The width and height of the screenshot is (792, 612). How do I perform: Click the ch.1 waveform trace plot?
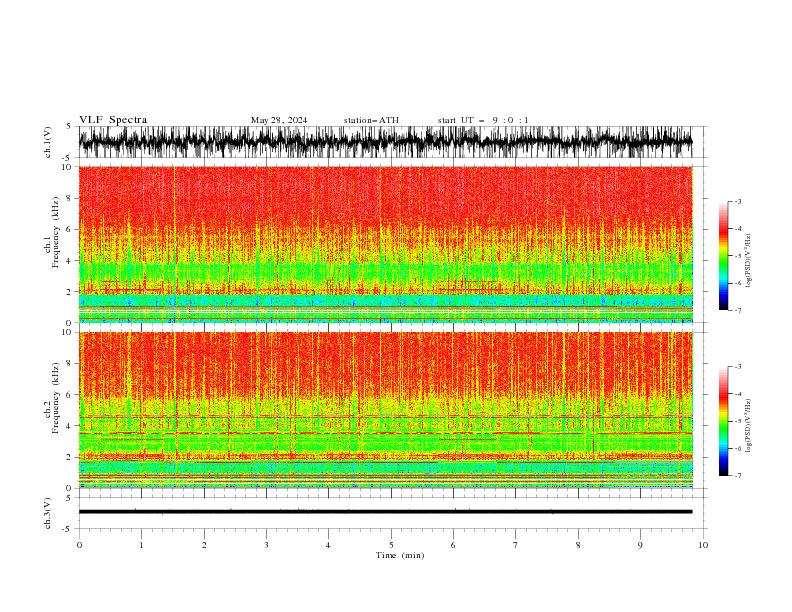tap(386, 142)
